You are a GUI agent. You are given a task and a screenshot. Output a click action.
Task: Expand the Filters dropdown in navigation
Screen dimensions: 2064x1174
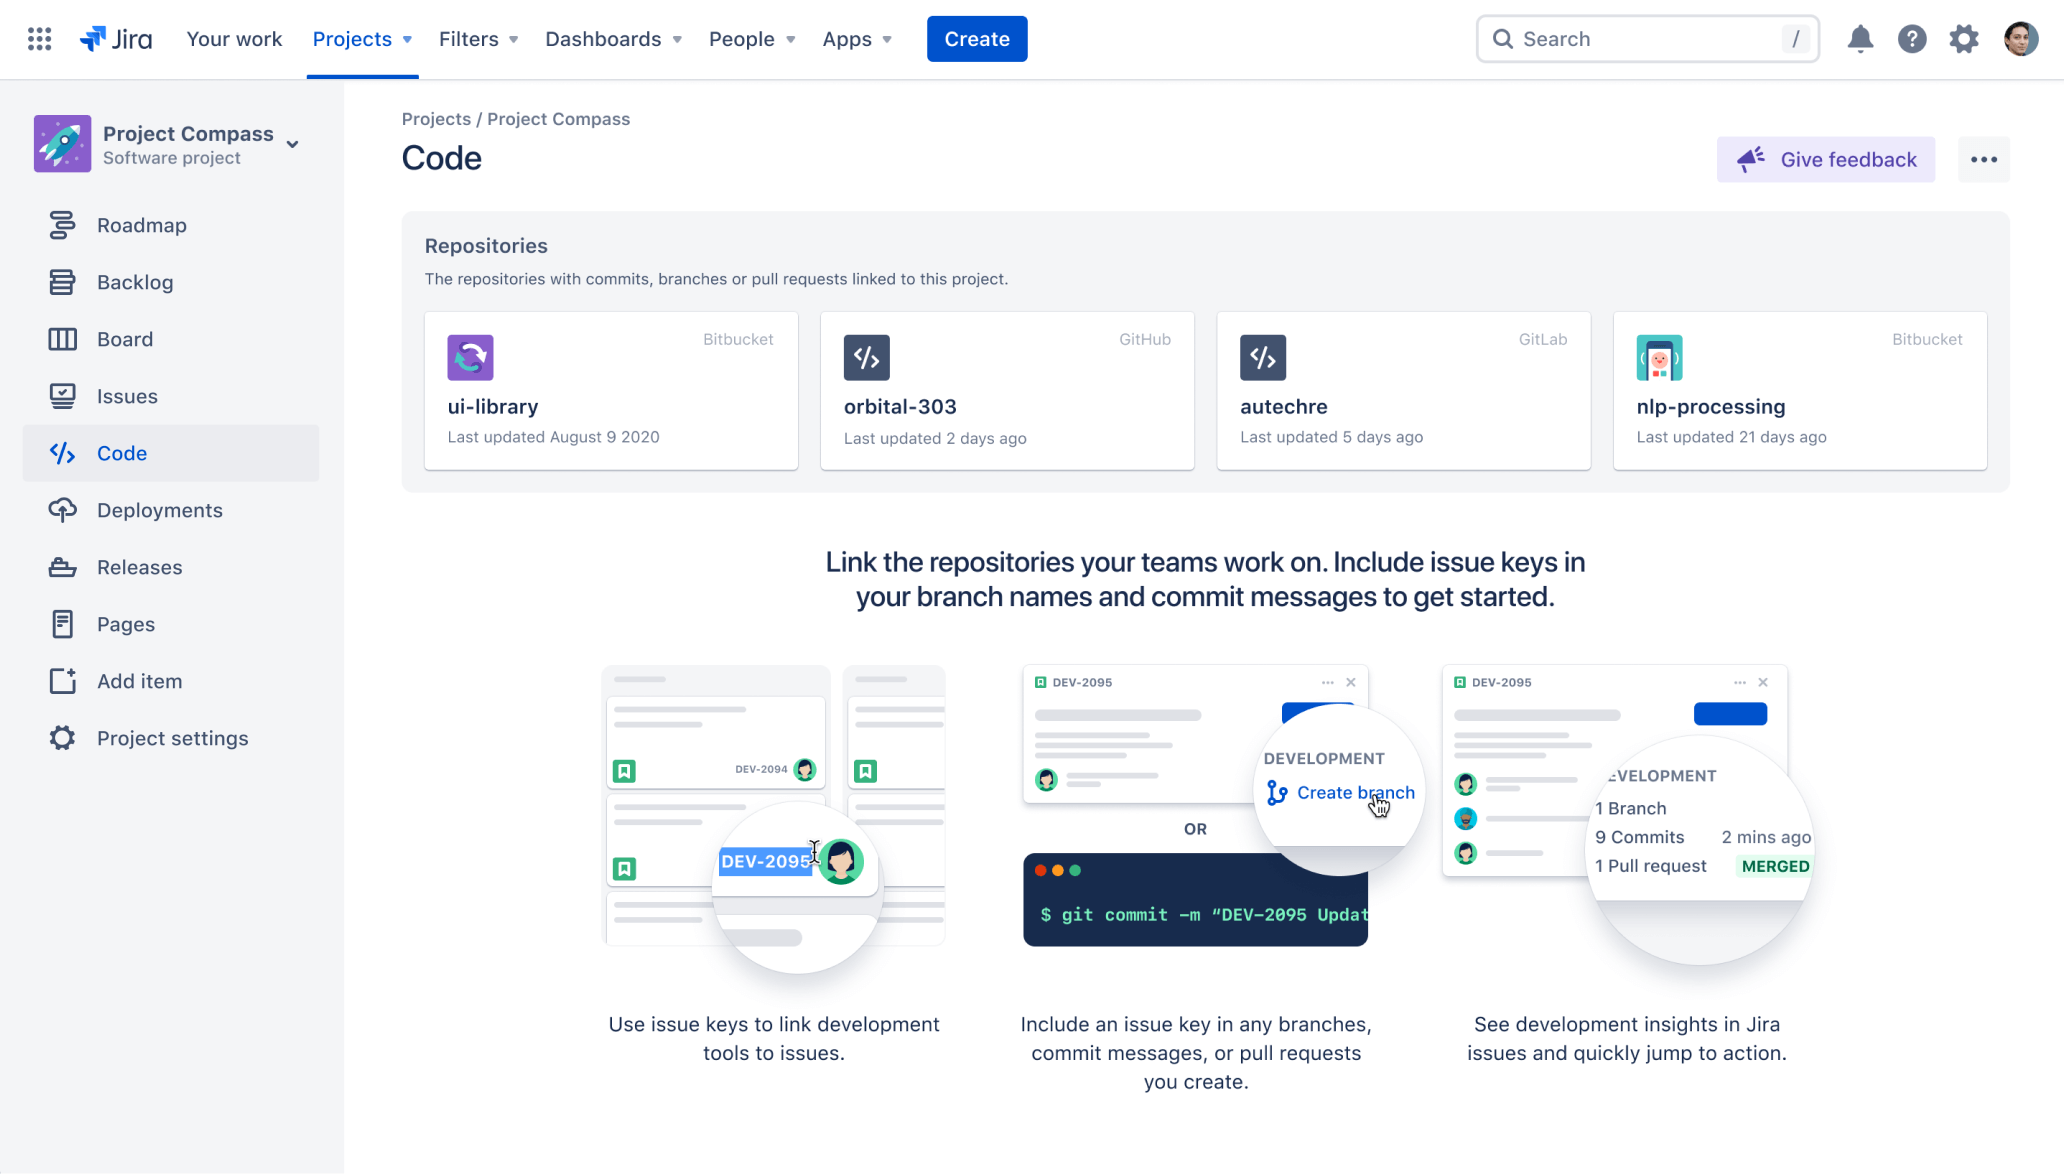(x=476, y=38)
